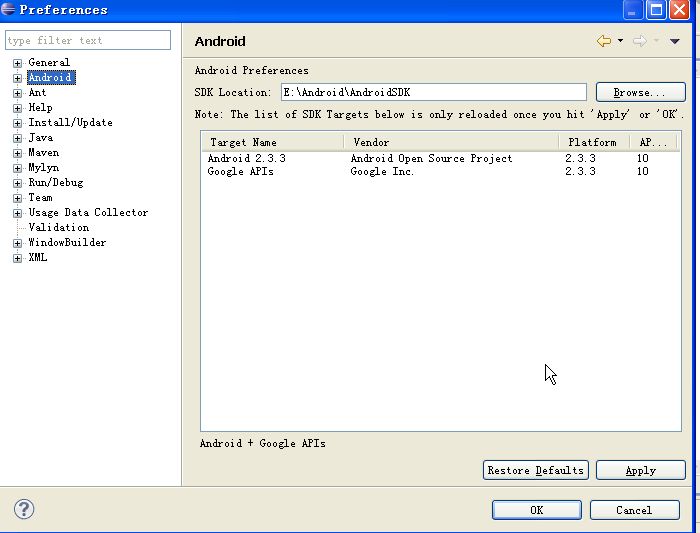700x533 pixels.
Task: Expand the Maven tree node
Action: coord(17,153)
